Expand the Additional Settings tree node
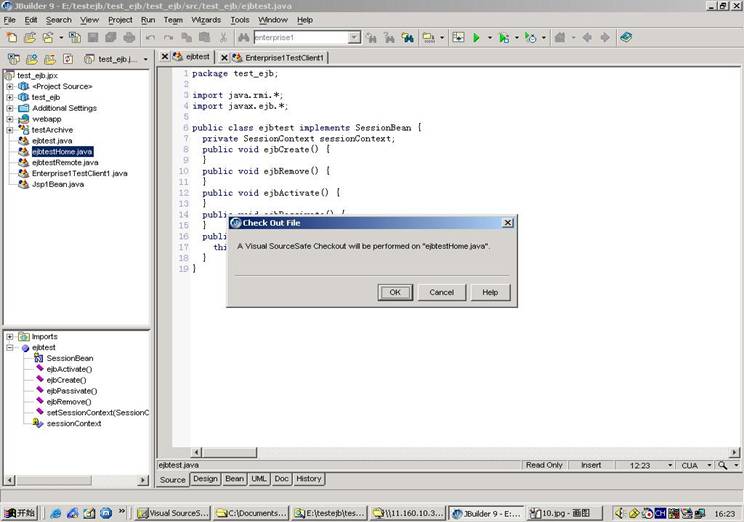744x522 pixels. [x=9, y=108]
